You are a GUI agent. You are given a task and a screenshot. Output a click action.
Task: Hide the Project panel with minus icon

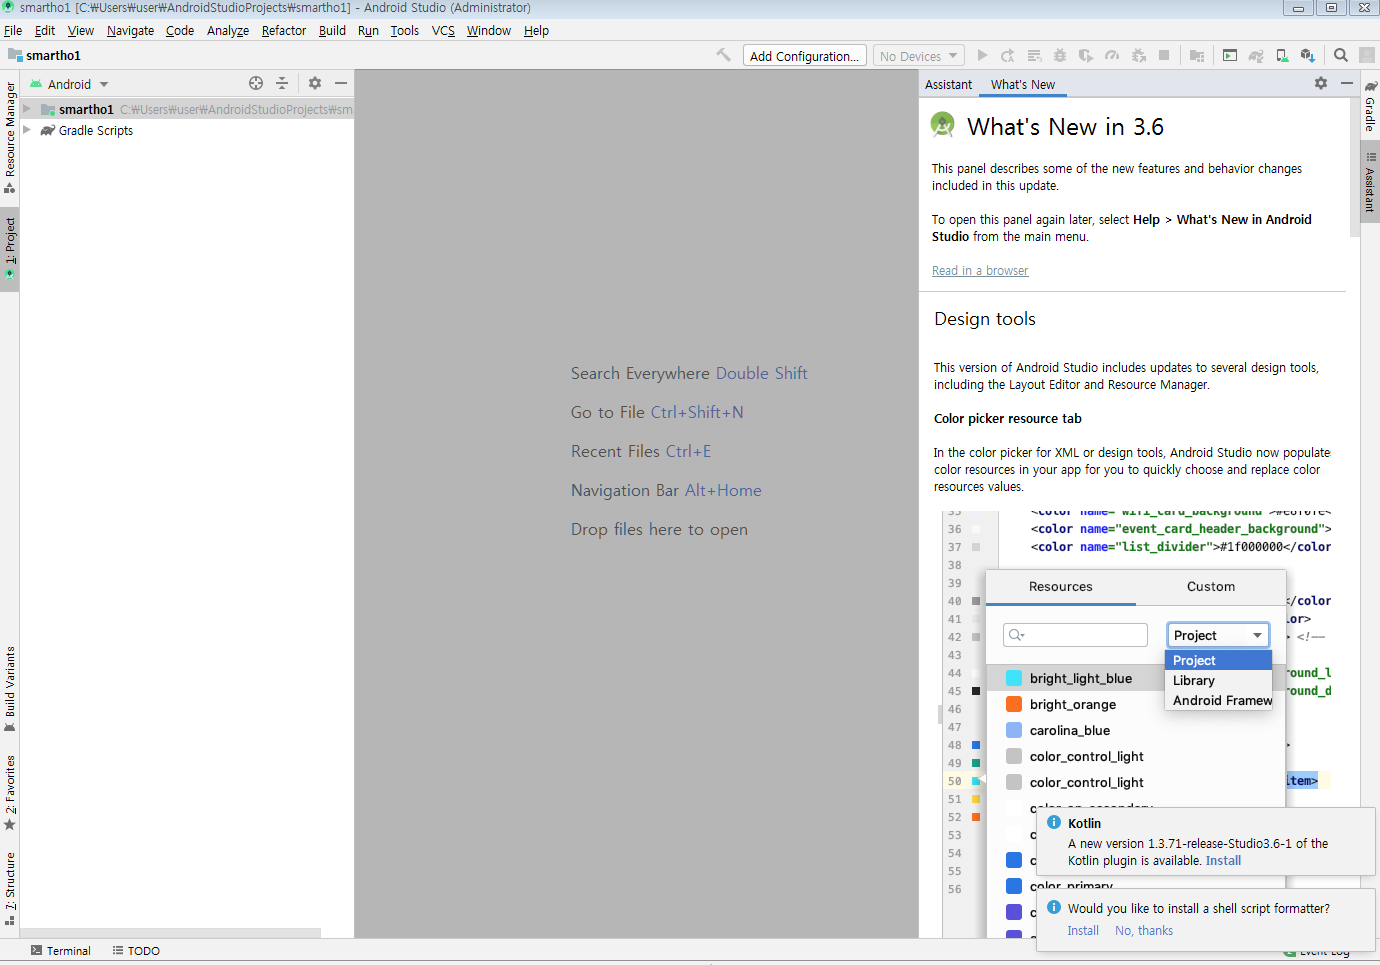341,83
